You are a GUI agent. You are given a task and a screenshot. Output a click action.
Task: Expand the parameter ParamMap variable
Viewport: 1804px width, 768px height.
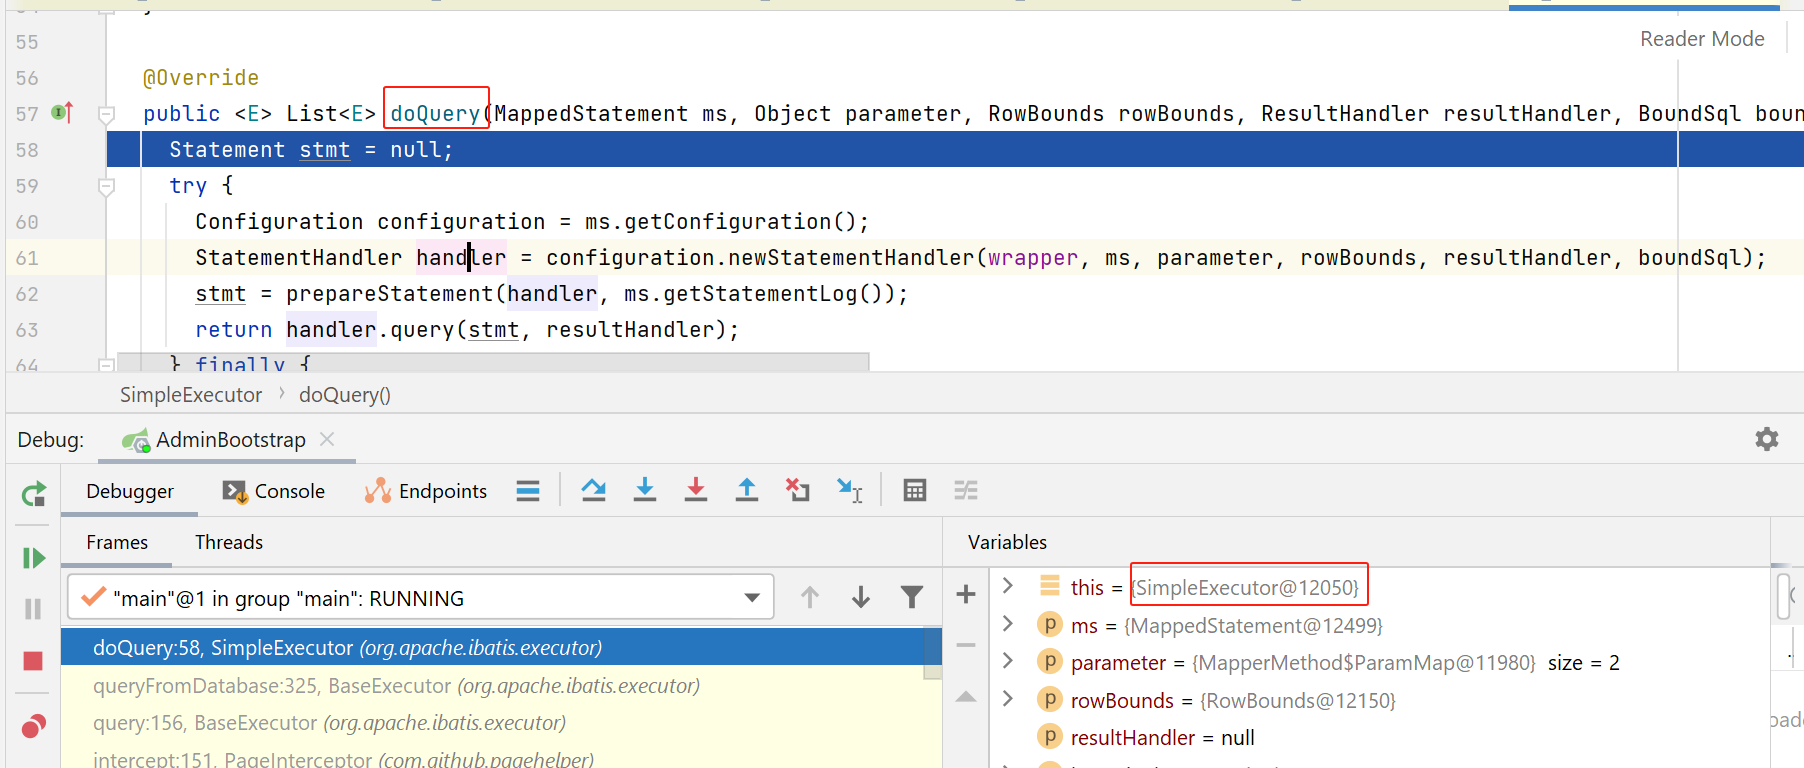1008,662
